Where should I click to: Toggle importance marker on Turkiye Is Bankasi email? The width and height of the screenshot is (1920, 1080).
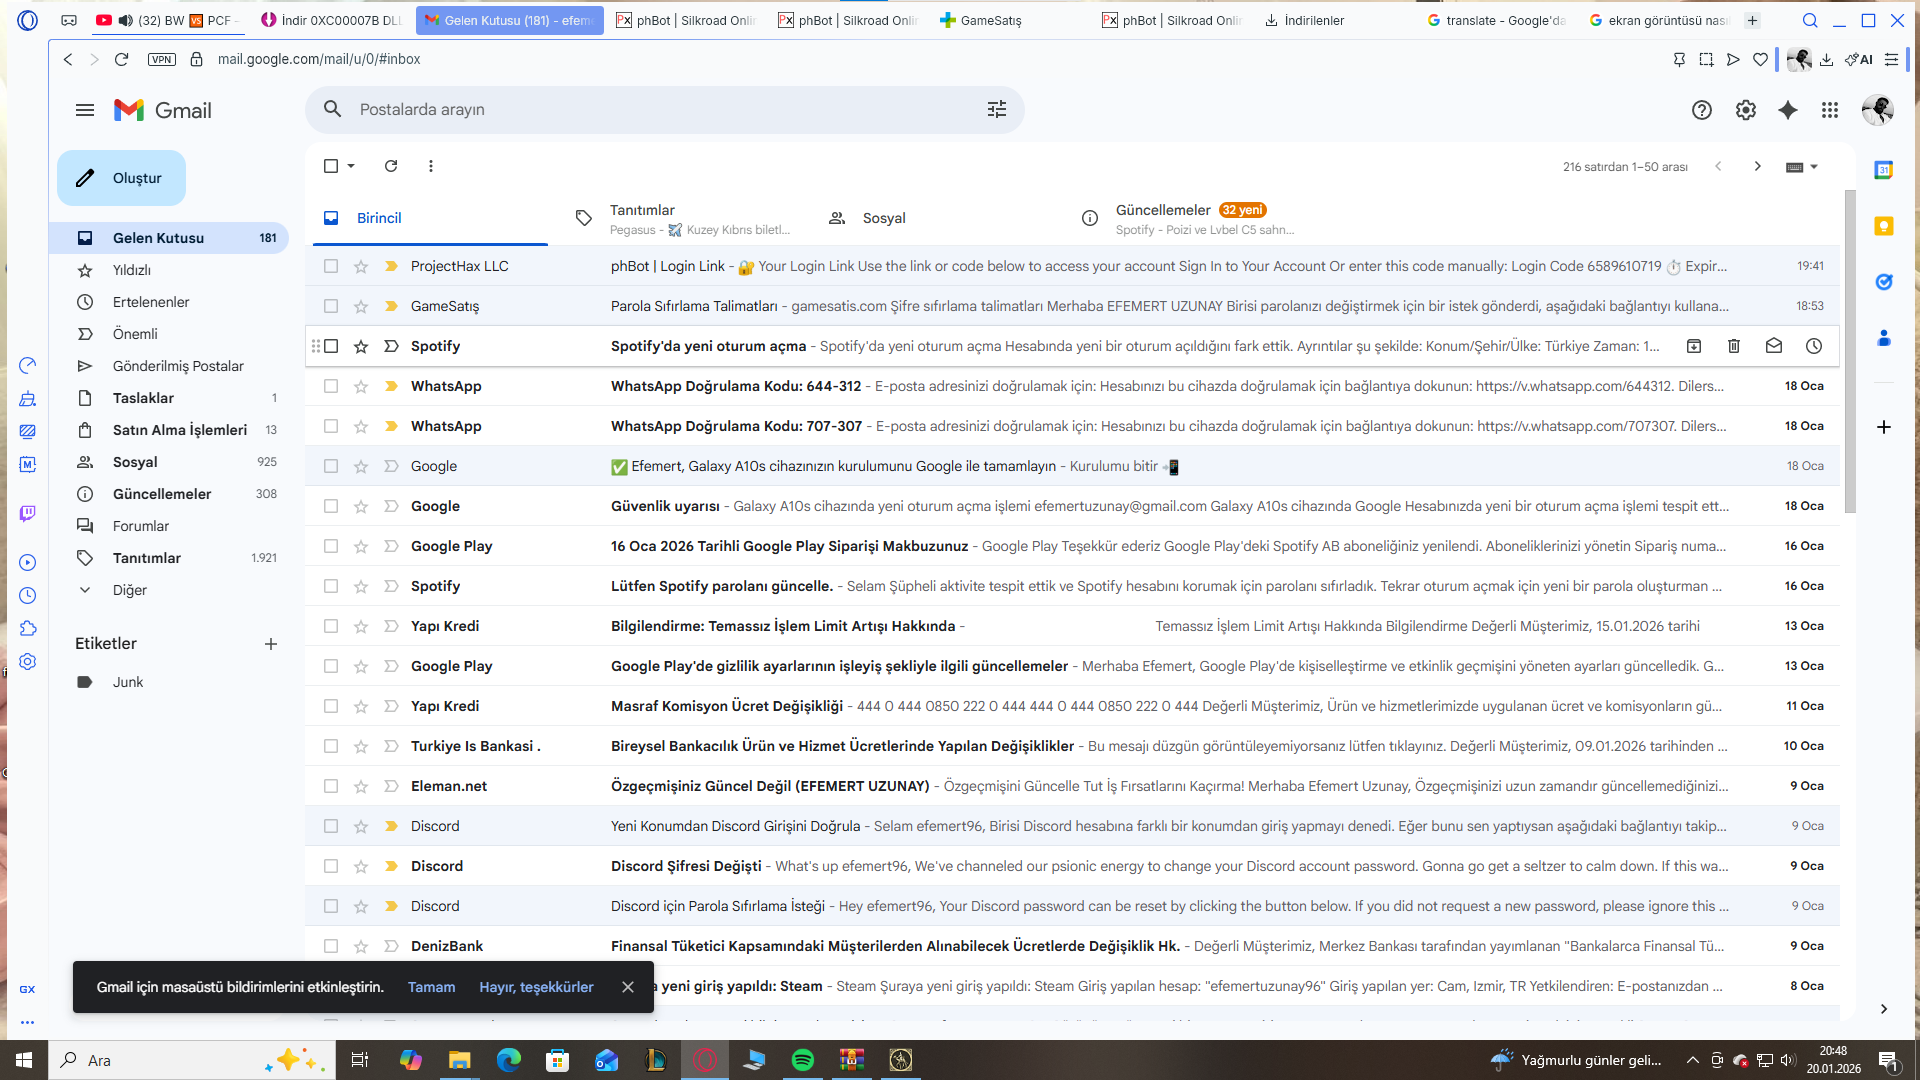click(x=391, y=746)
